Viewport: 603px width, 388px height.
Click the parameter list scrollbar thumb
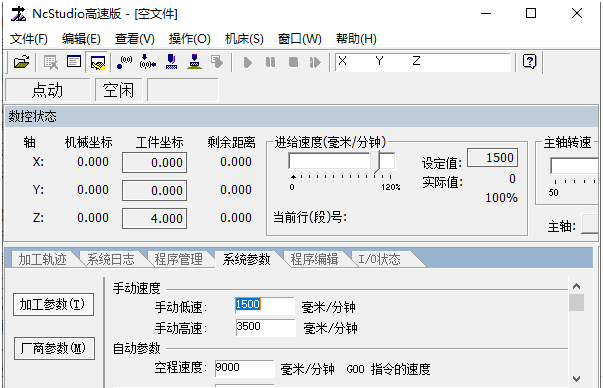(576, 303)
